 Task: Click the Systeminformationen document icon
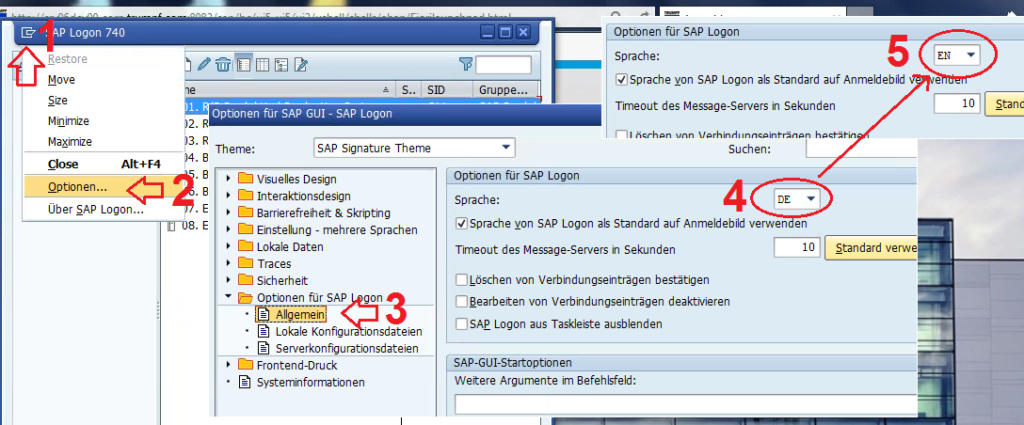pos(245,382)
